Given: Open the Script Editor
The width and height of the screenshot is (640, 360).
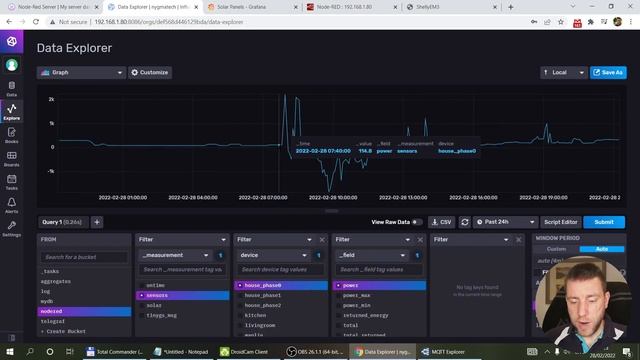Looking at the screenshot, I should coord(561,222).
